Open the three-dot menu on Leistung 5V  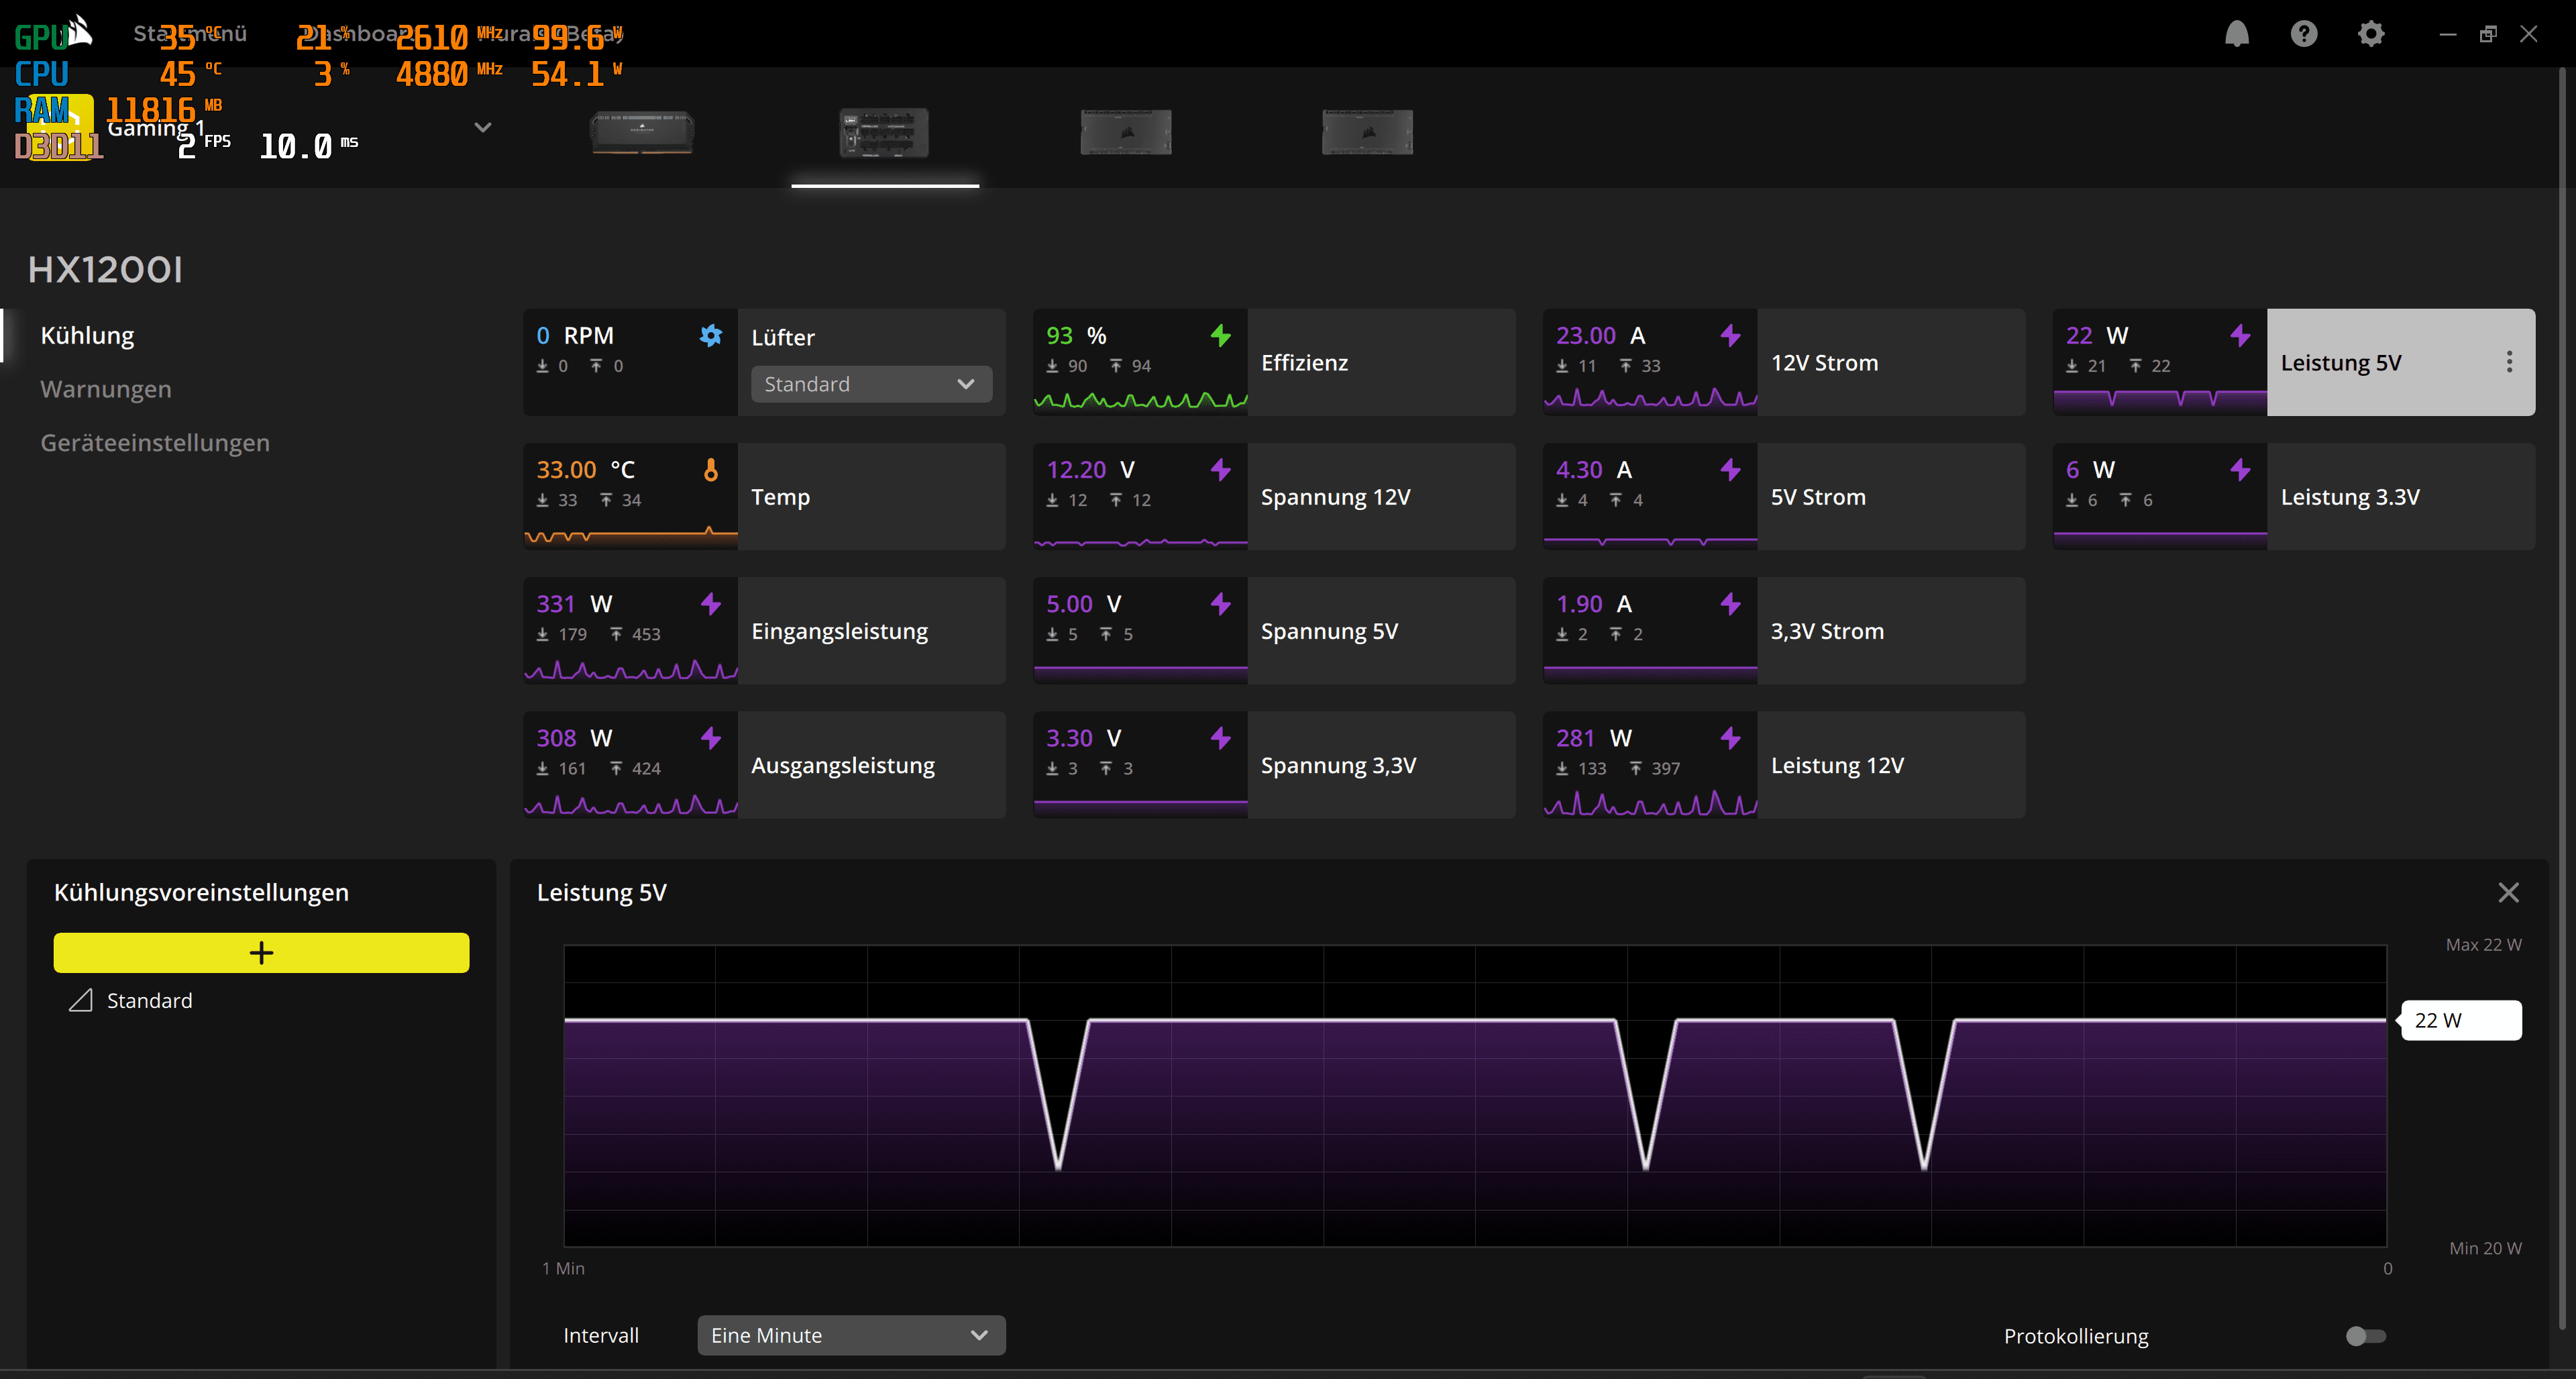pyautogui.click(x=2509, y=362)
